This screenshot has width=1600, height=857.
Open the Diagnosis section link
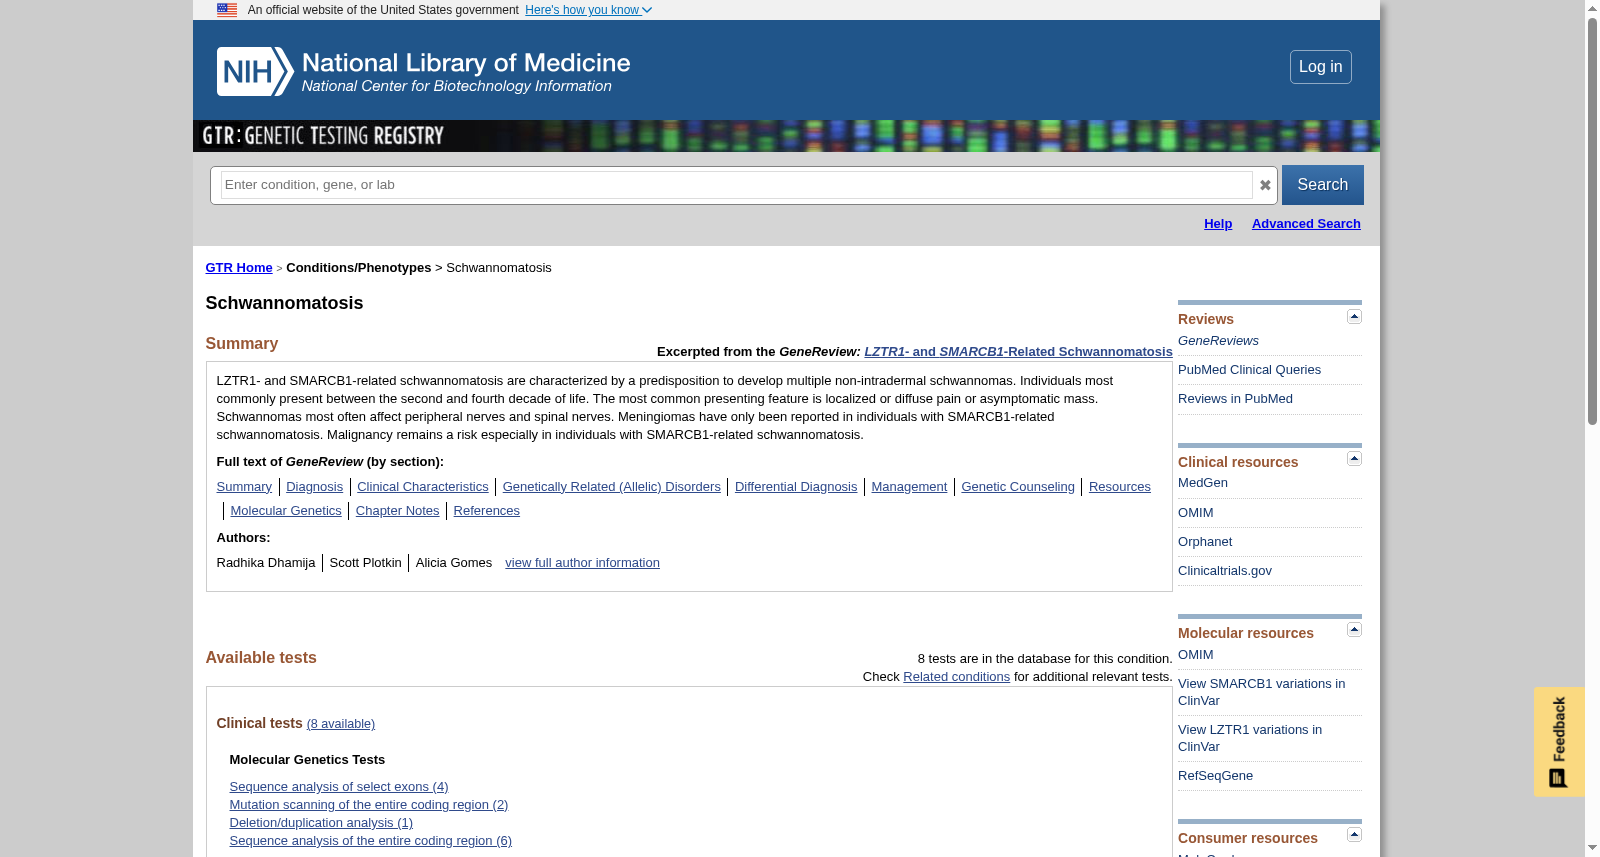(314, 487)
